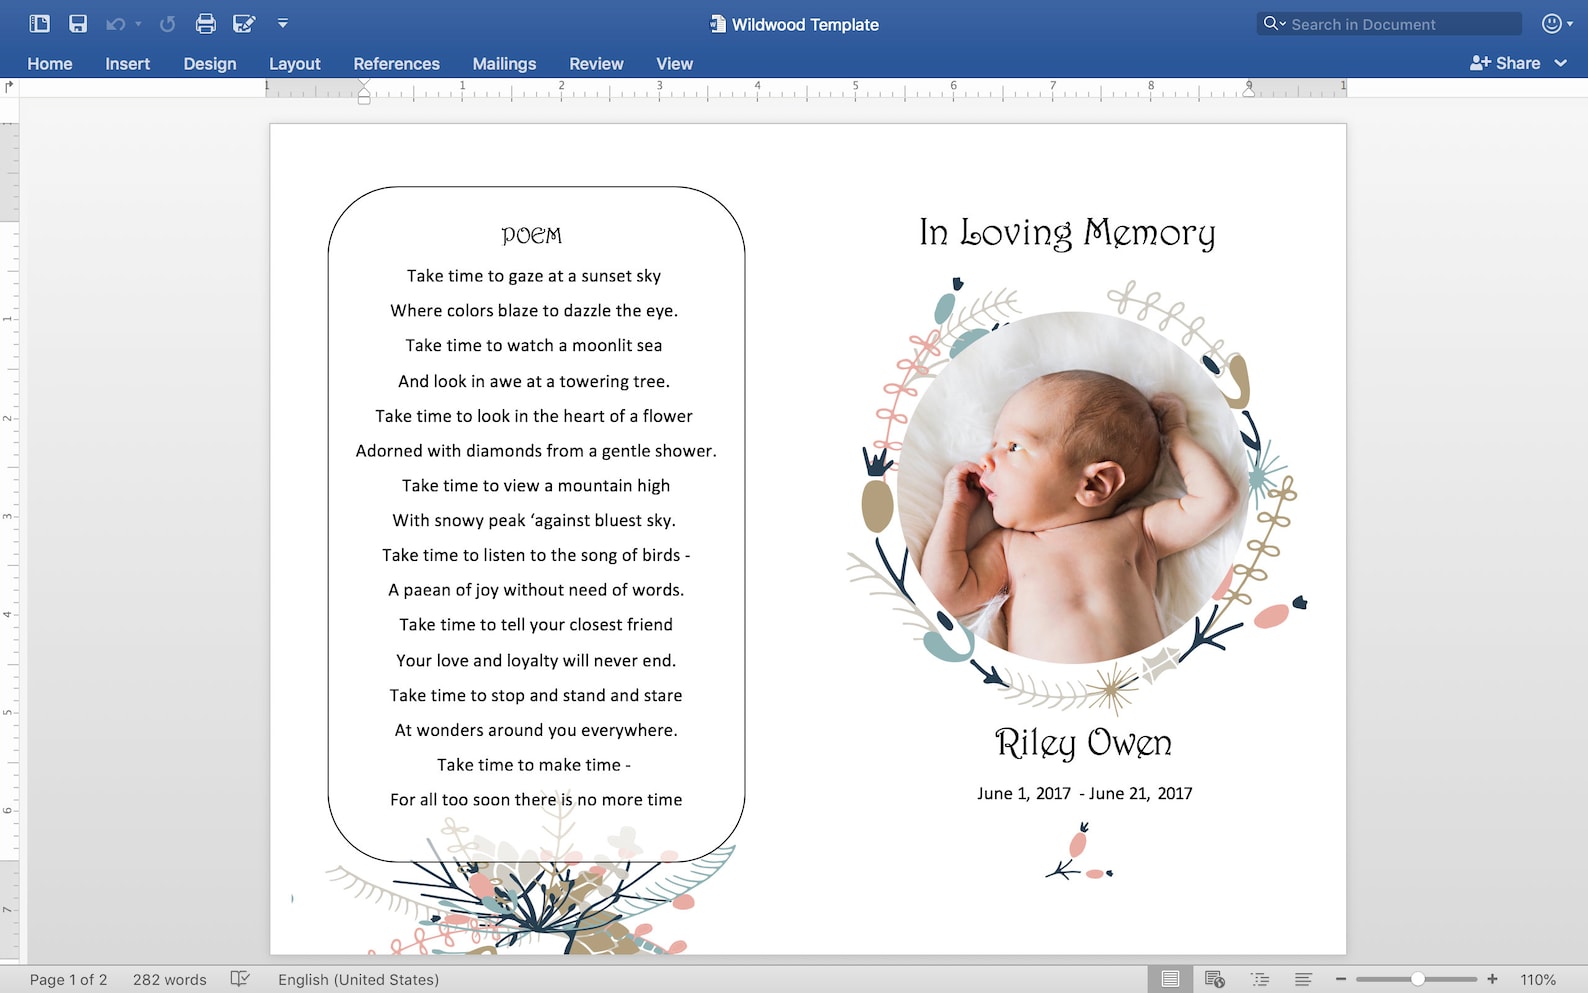Switch to the Review tab
The width and height of the screenshot is (1588, 993).
click(x=596, y=63)
